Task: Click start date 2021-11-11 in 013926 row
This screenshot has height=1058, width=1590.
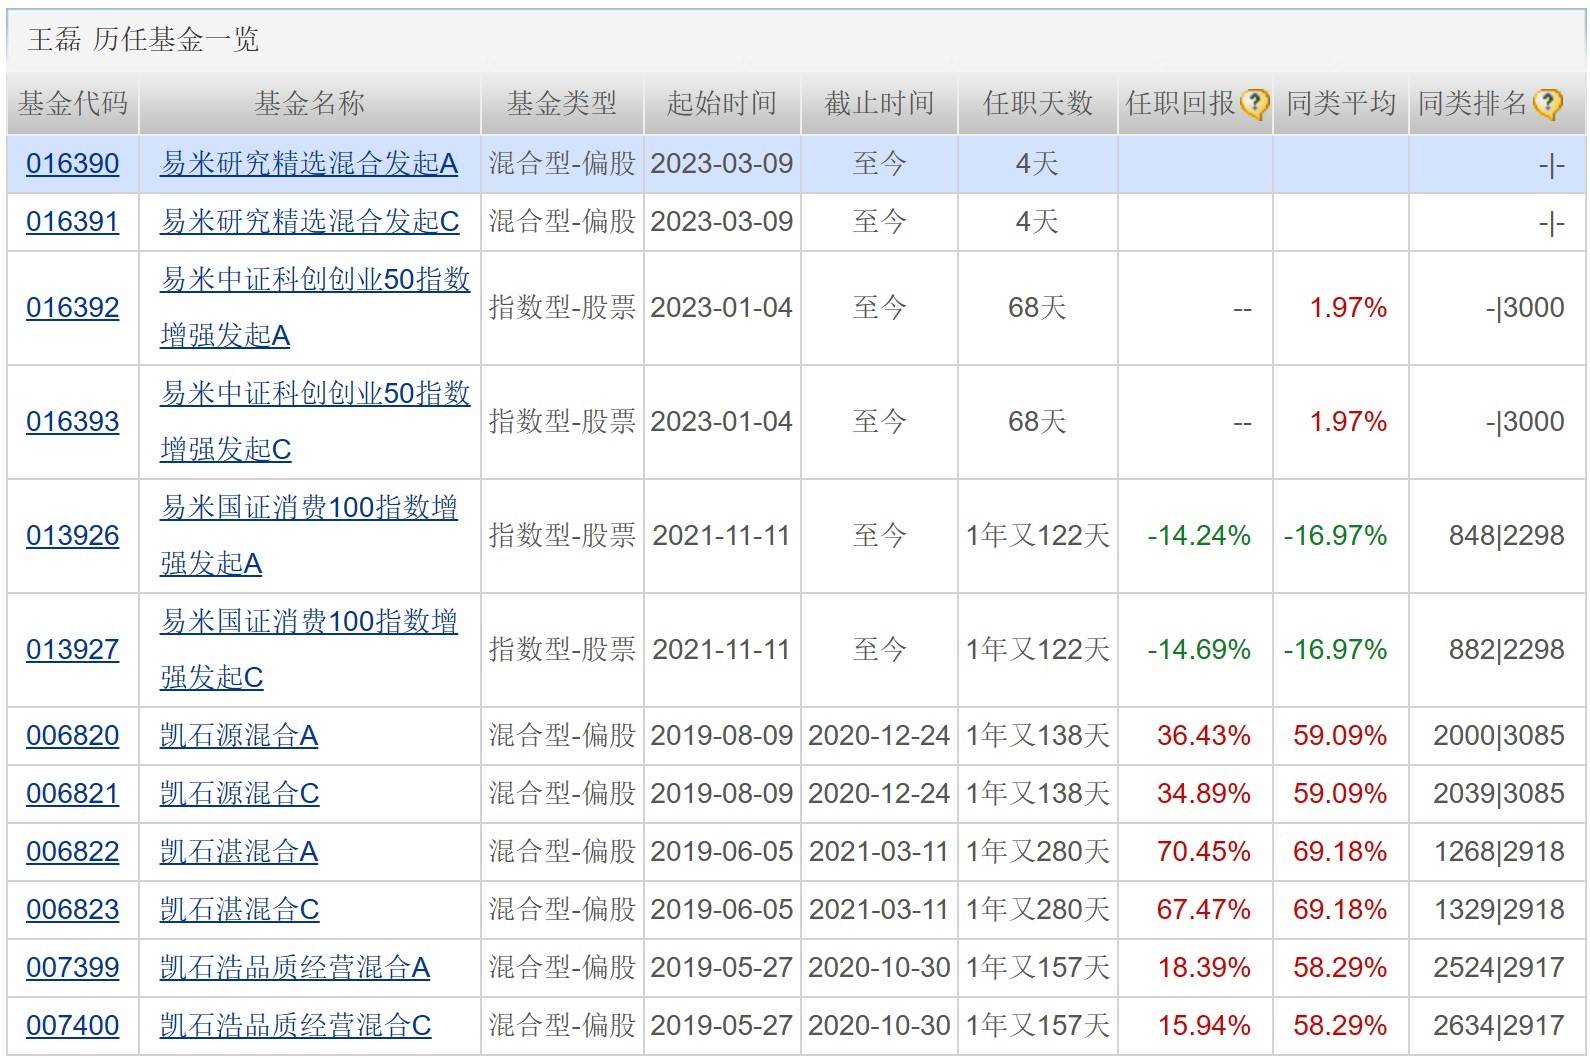Action: 722,536
